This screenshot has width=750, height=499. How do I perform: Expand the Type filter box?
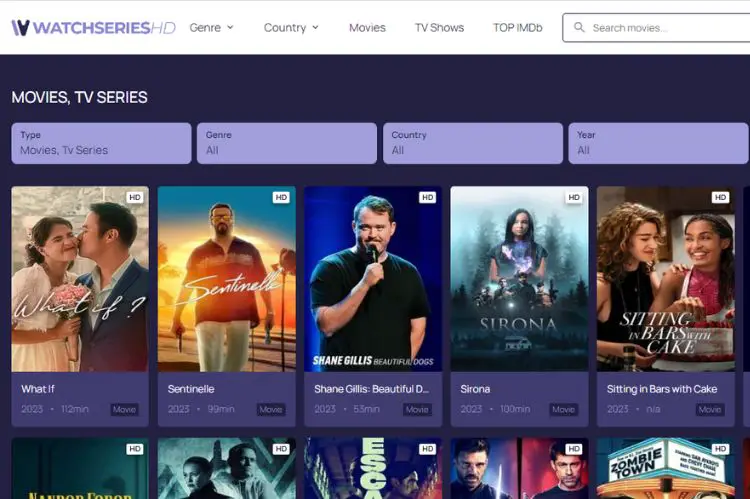pyautogui.click(x=101, y=144)
